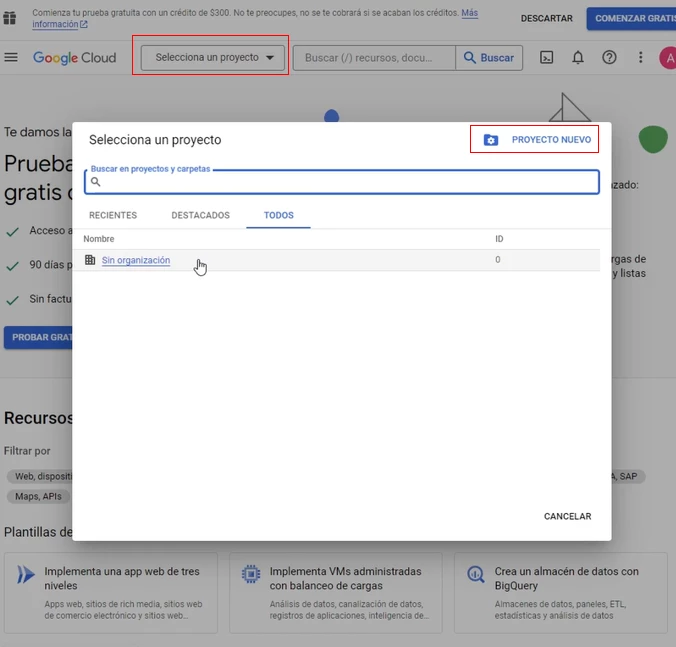Click DESCARTAR in the trial banner
This screenshot has width=676, height=647.
tap(547, 19)
